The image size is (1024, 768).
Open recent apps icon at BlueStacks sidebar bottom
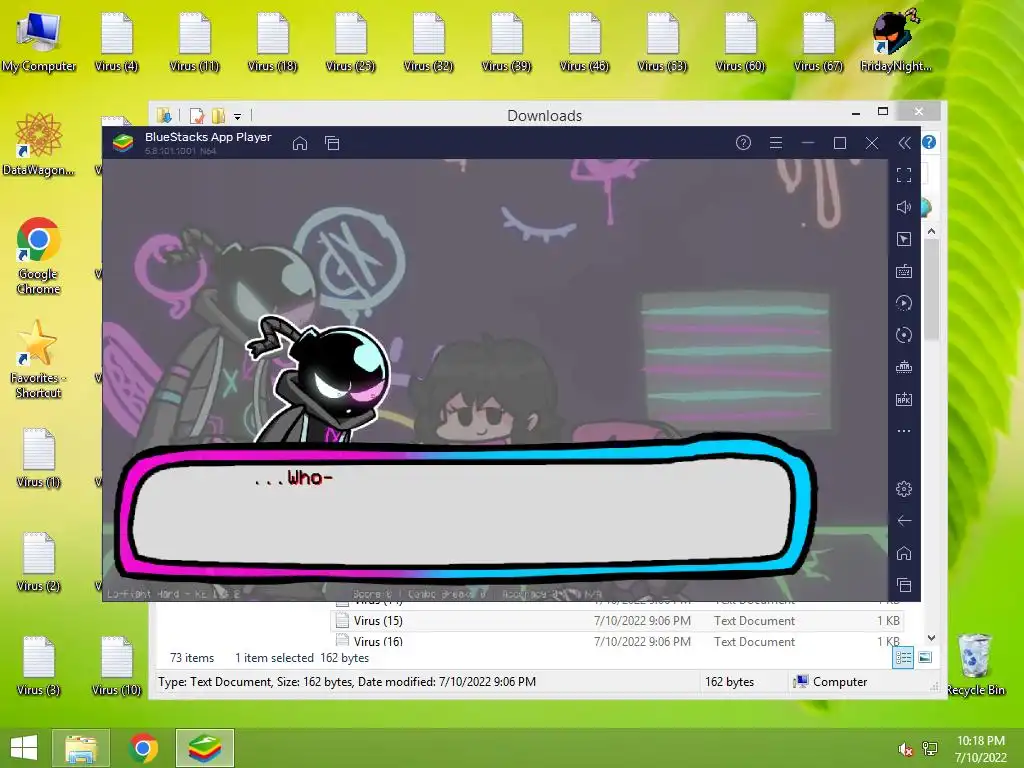(904, 585)
